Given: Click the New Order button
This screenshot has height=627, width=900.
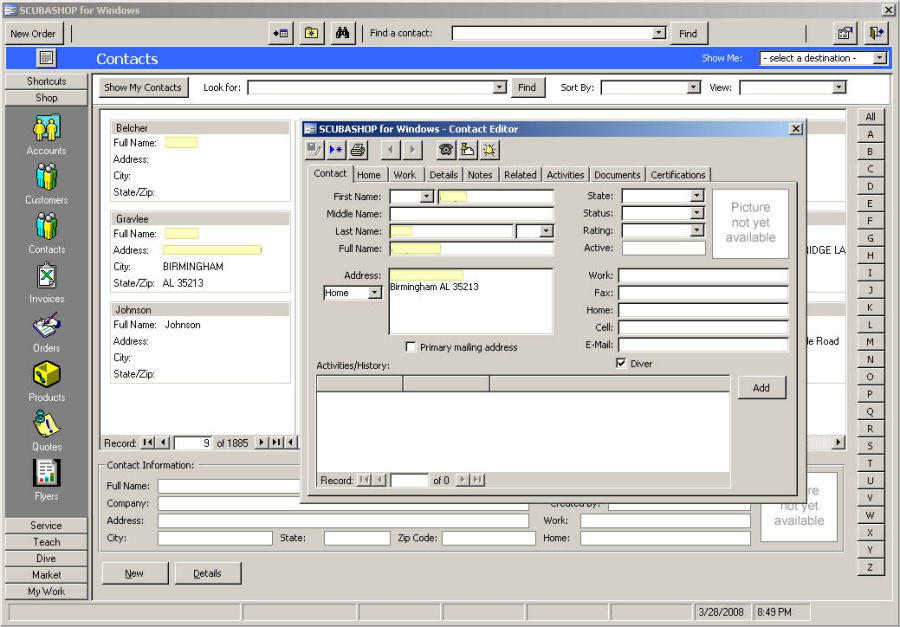Looking at the screenshot, I should click(x=33, y=33).
